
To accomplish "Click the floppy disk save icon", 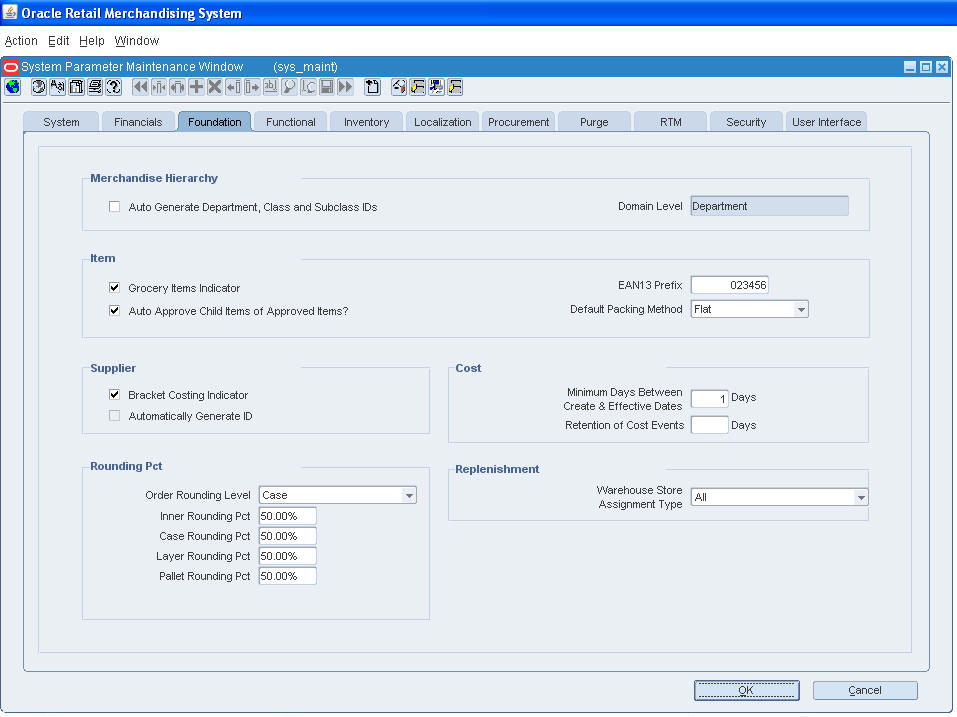I will [327, 87].
